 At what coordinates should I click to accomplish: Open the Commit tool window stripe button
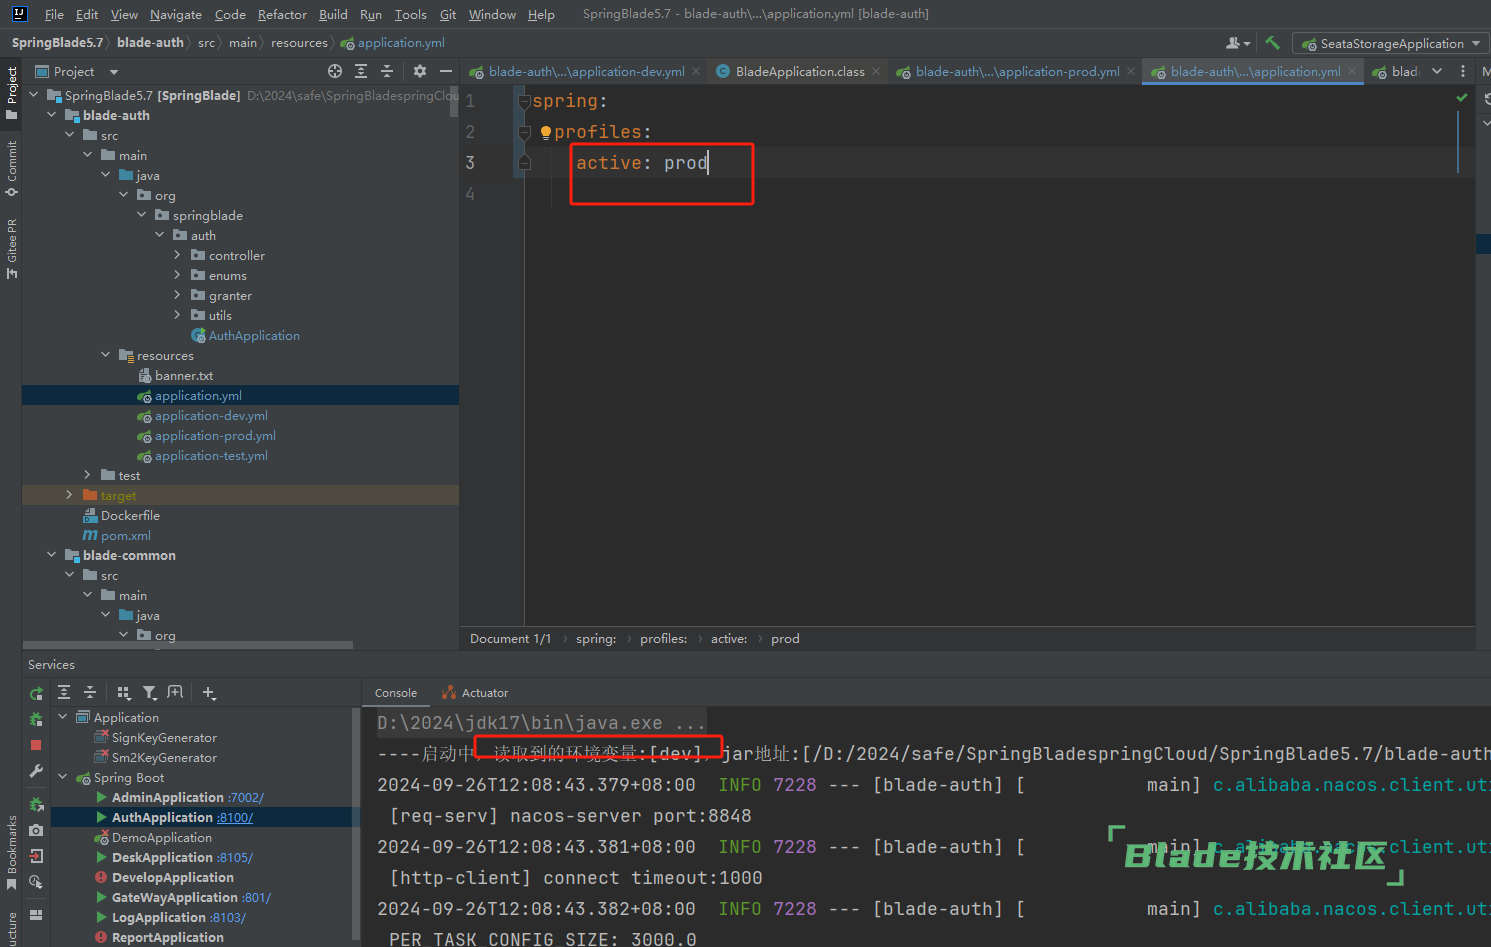[x=12, y=167]
